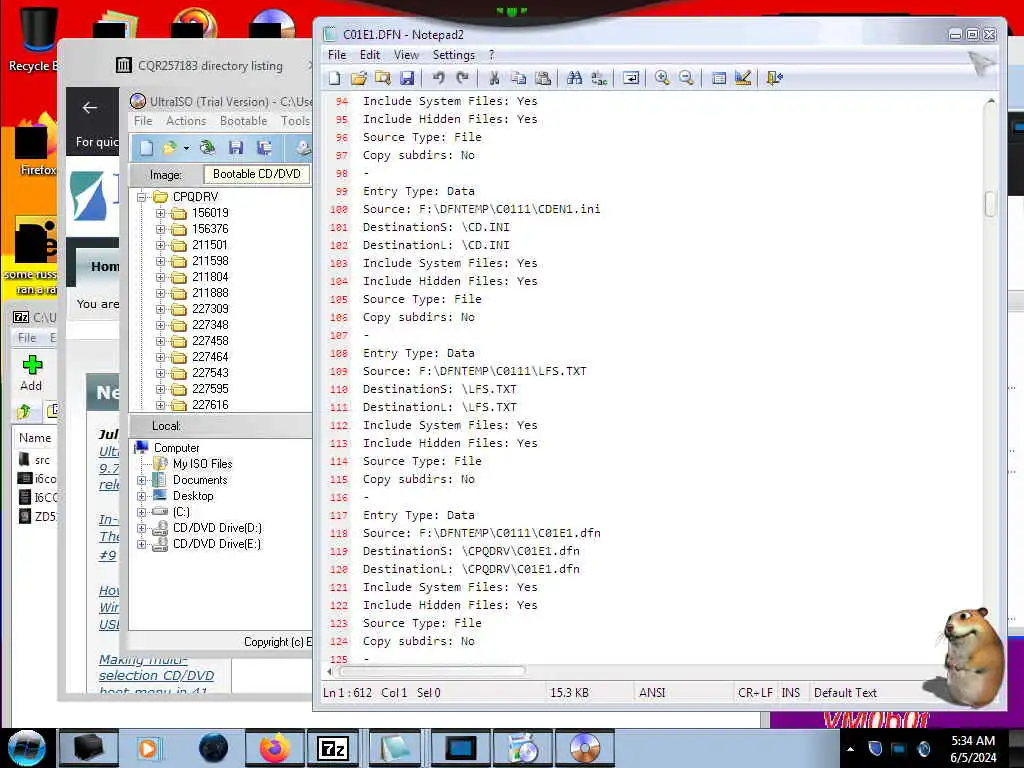
Task: Expand folder 227309 in UltraISO tree
Action: (161, 309)
